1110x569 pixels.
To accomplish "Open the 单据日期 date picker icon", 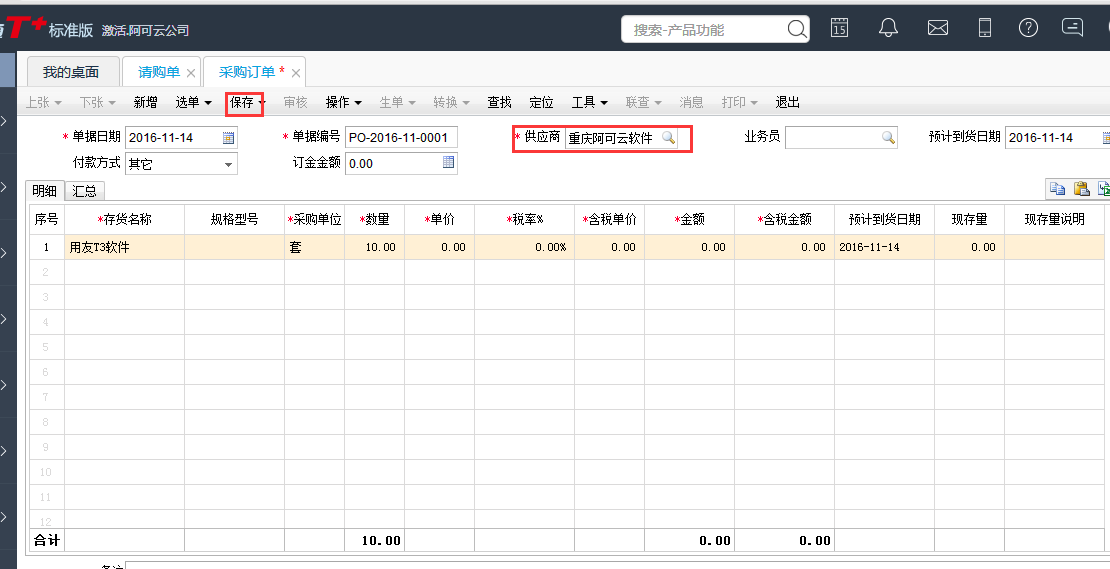I will [x=228, y=137].
